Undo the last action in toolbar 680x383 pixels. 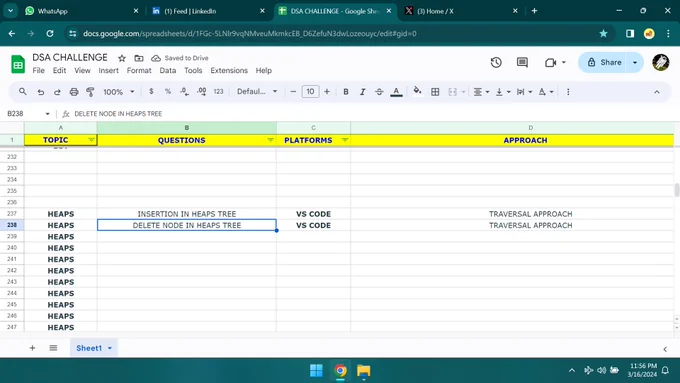pyautogui.click(x=41, y=92)
